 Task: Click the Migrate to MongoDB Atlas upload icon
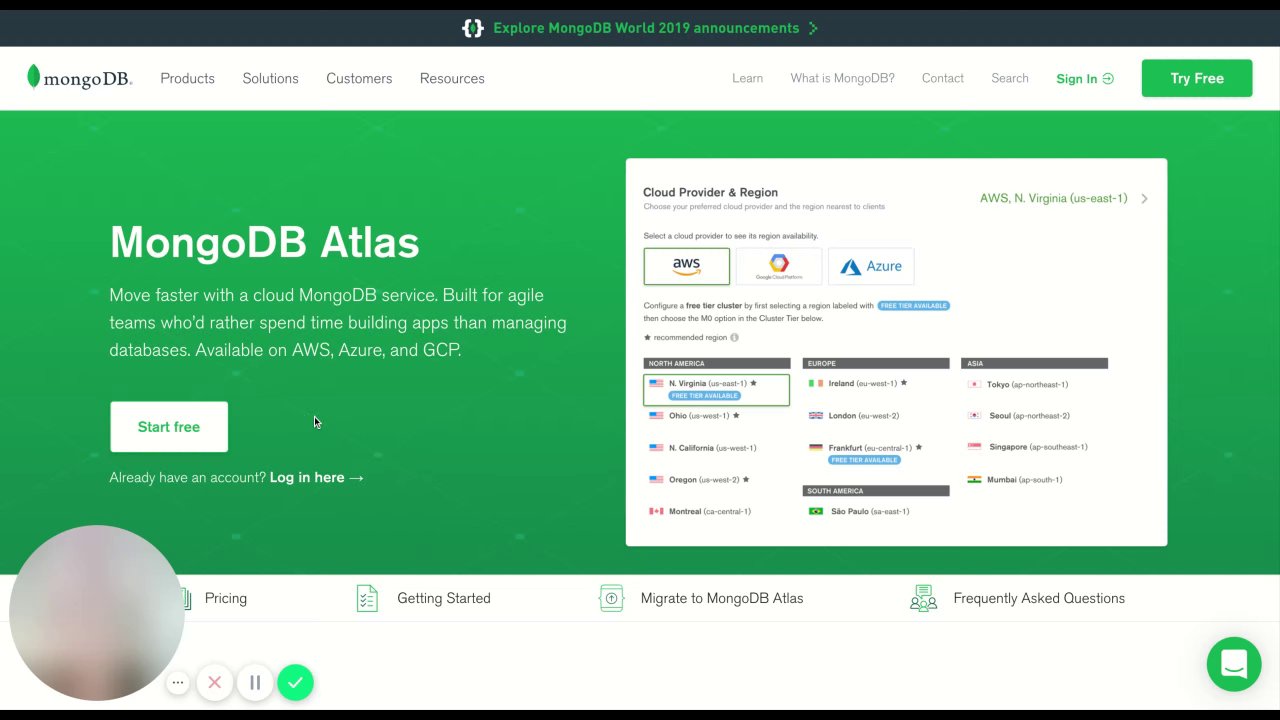pyautogui.click(x=611, y=598)
